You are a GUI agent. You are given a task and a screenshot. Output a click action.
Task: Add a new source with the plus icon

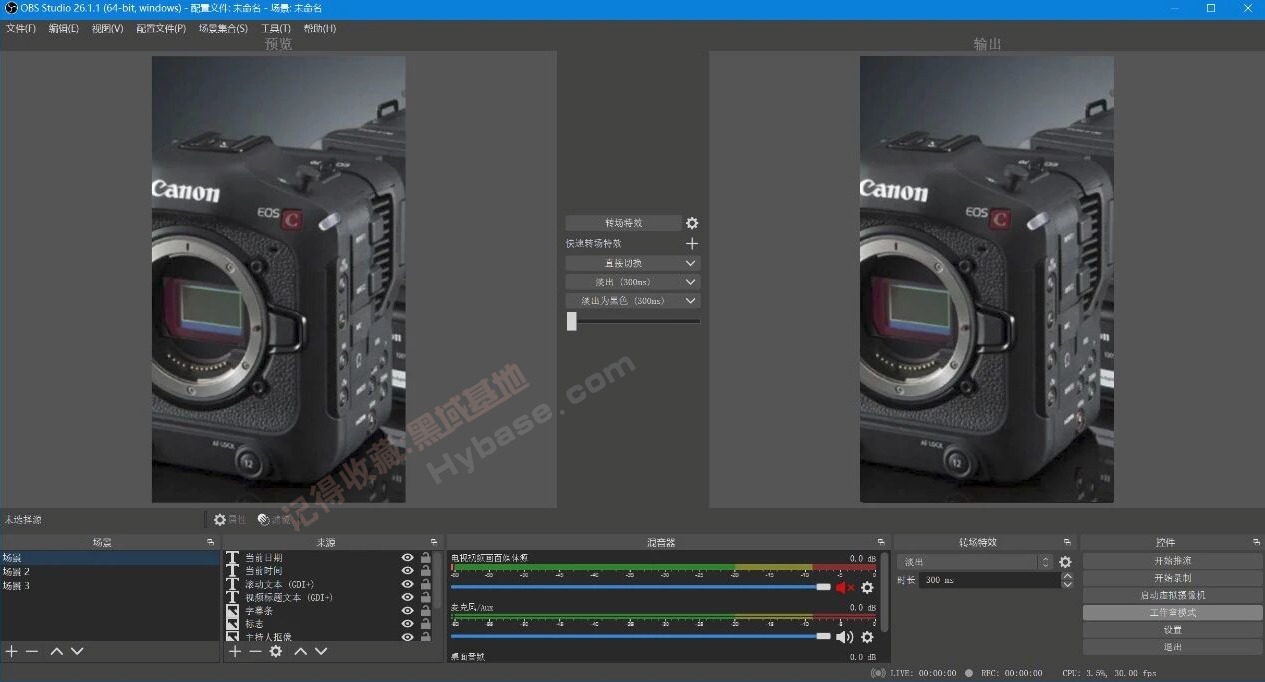point(234,651)
